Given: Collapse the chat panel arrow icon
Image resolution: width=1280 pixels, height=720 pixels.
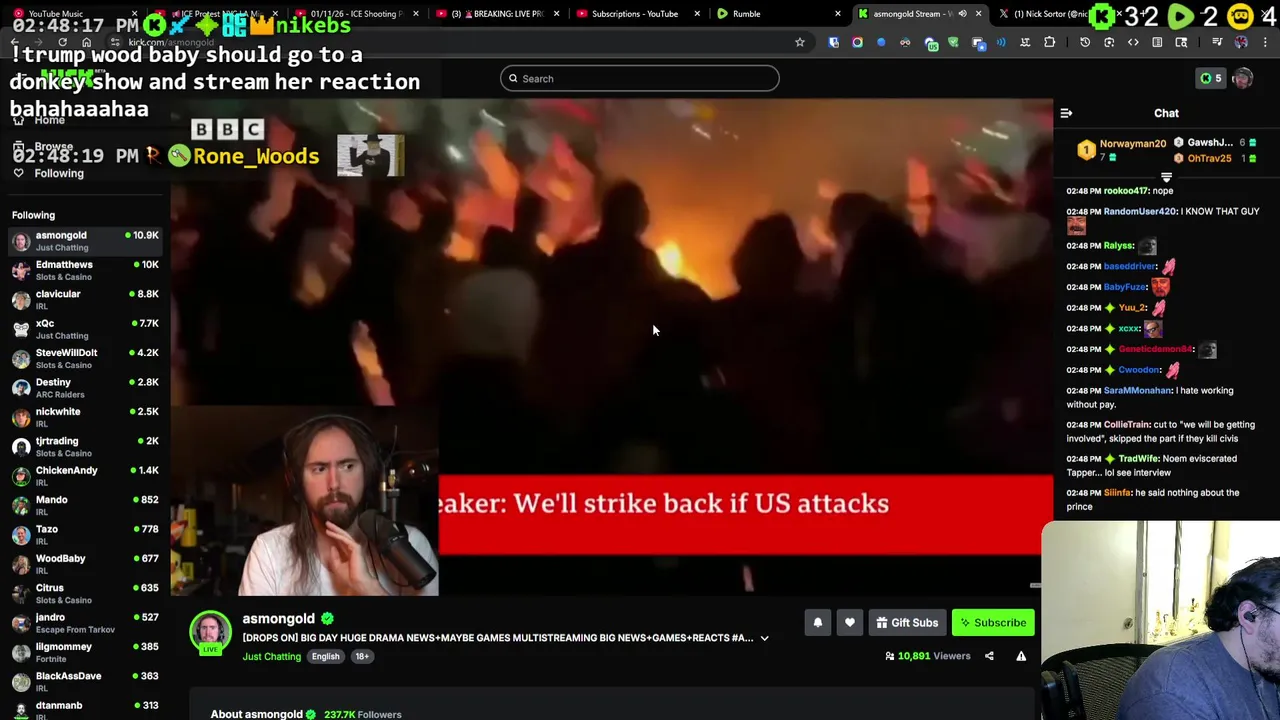Looking at the screenshot, I should coord(1066,113).
